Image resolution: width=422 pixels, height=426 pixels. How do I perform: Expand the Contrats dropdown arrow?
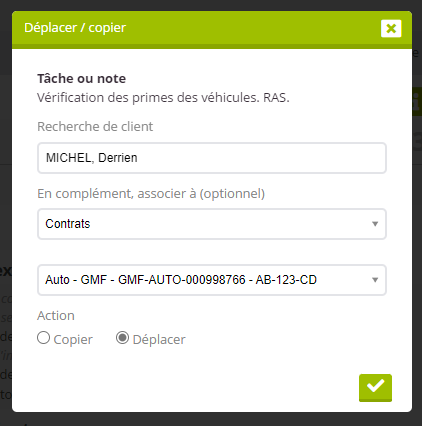click(x=375, y=224)
